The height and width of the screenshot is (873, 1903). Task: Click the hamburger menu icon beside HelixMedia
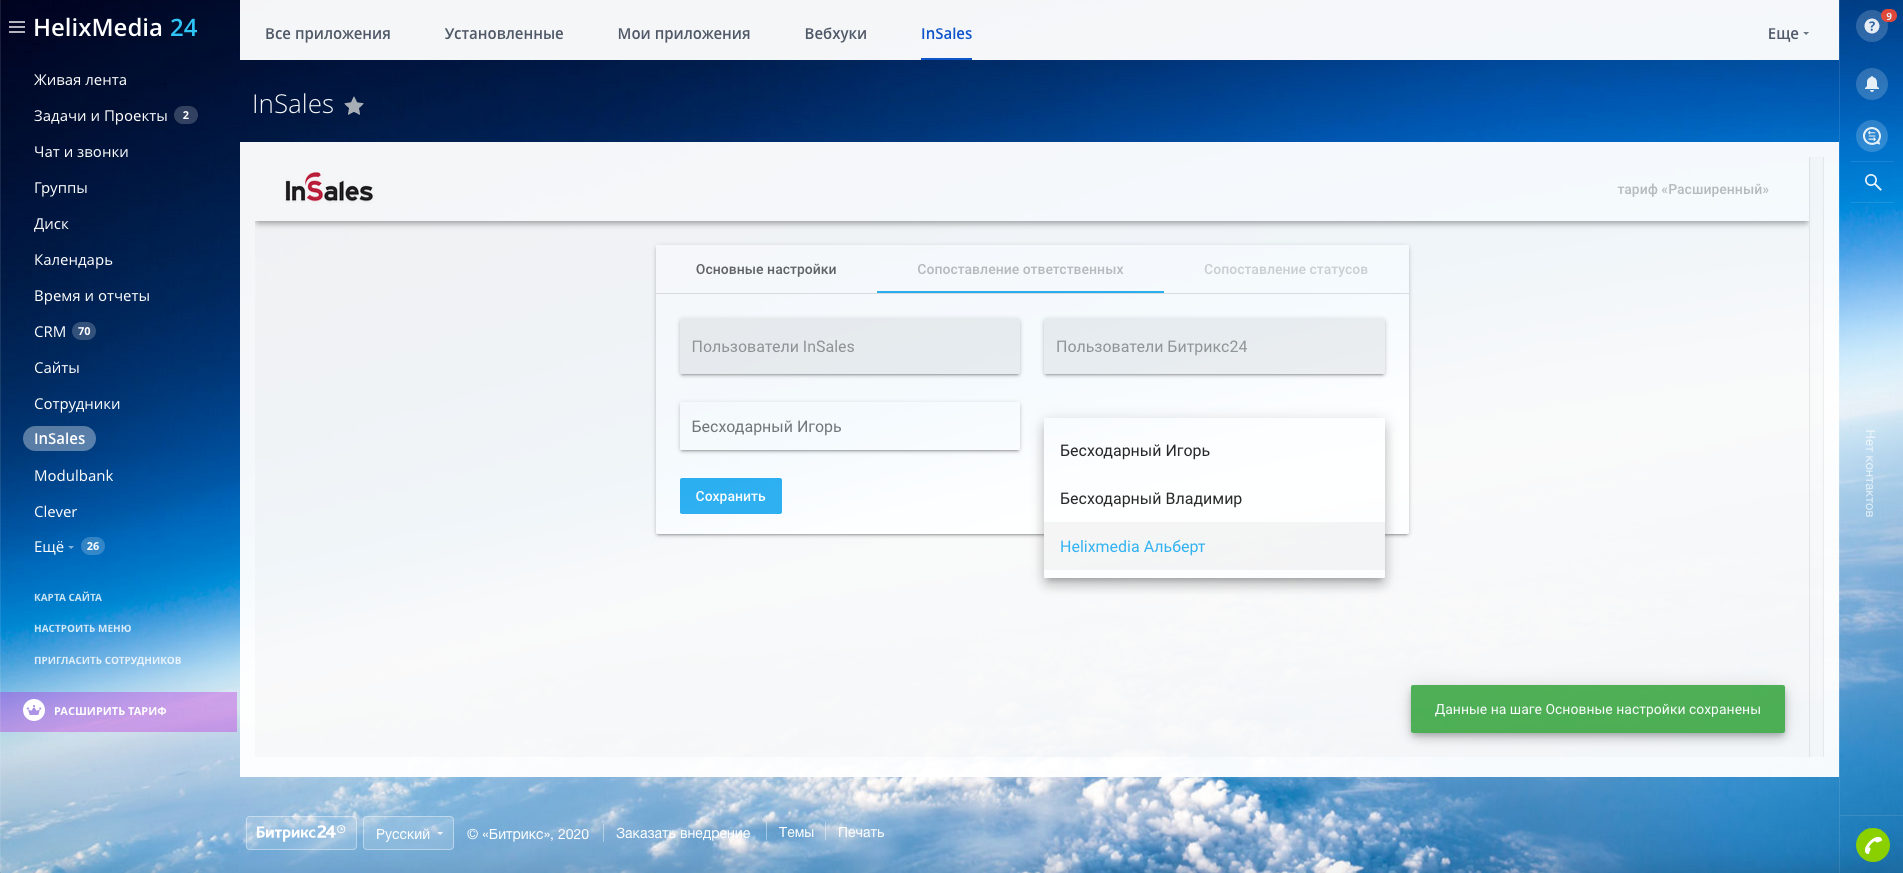(17, 28)
